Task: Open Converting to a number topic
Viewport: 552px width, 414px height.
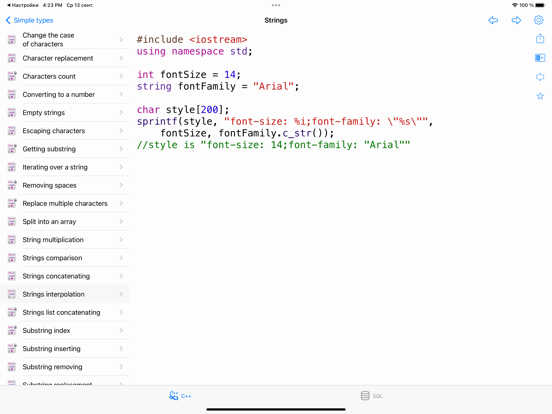Action: click(65, 94)
